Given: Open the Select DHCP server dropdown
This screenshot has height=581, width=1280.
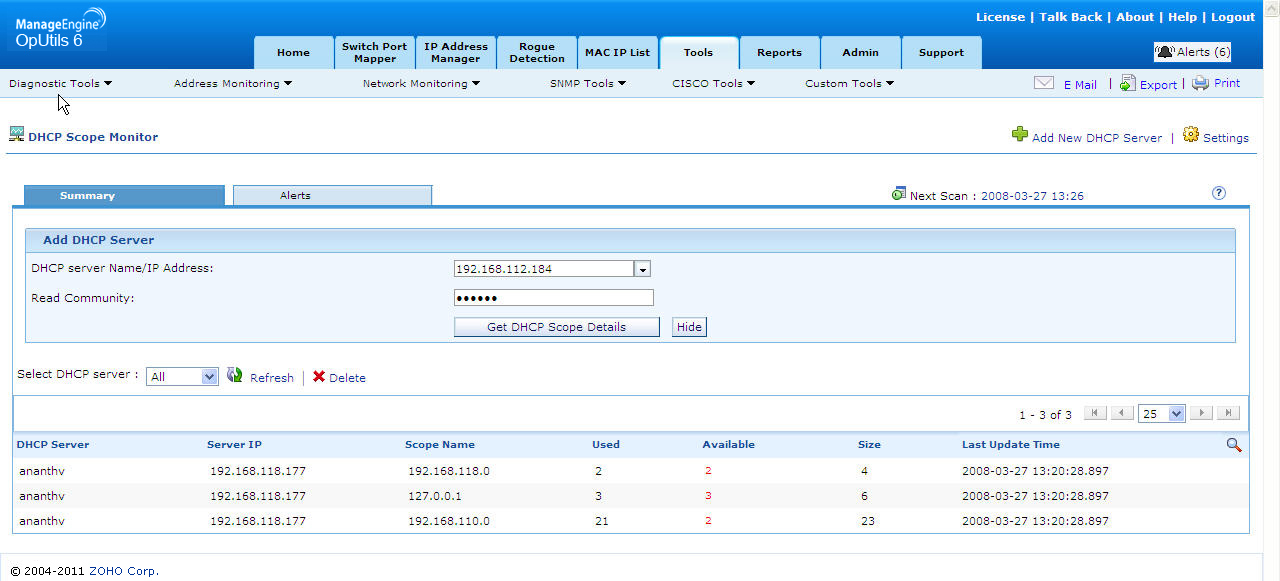Looking at the screenshot, I should click(182, 377).
